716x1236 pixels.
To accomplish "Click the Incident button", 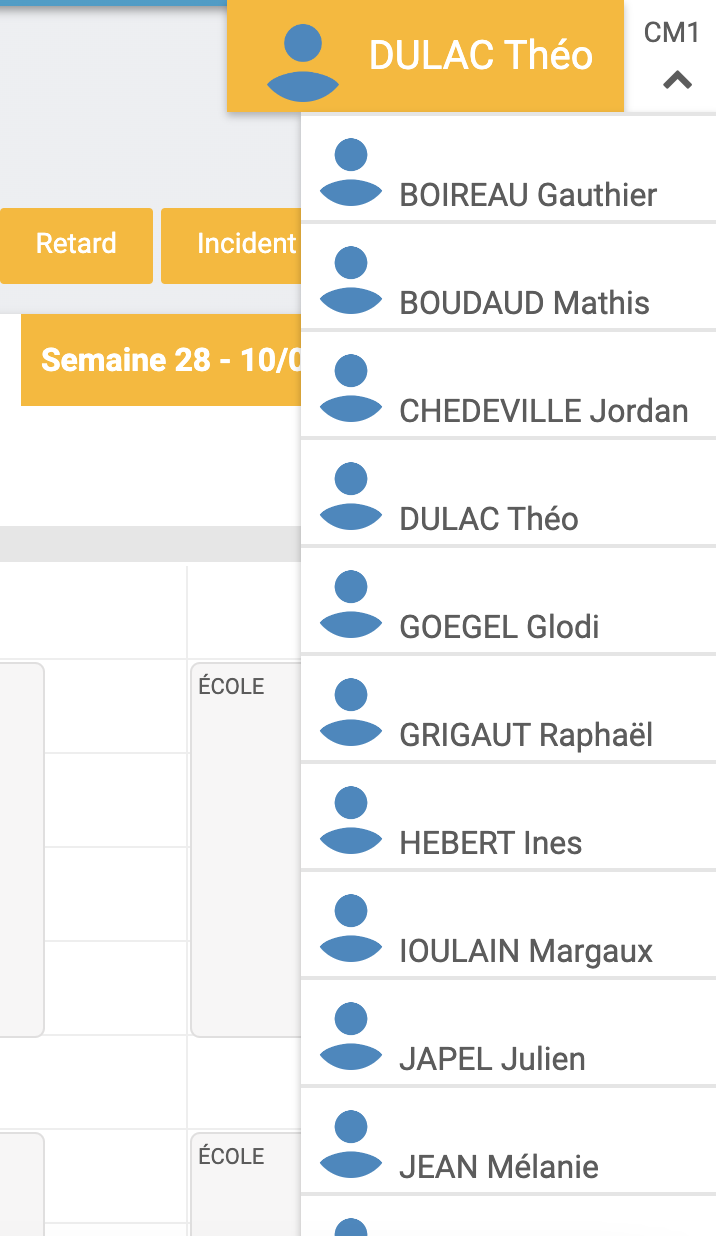I will (232, 245).
